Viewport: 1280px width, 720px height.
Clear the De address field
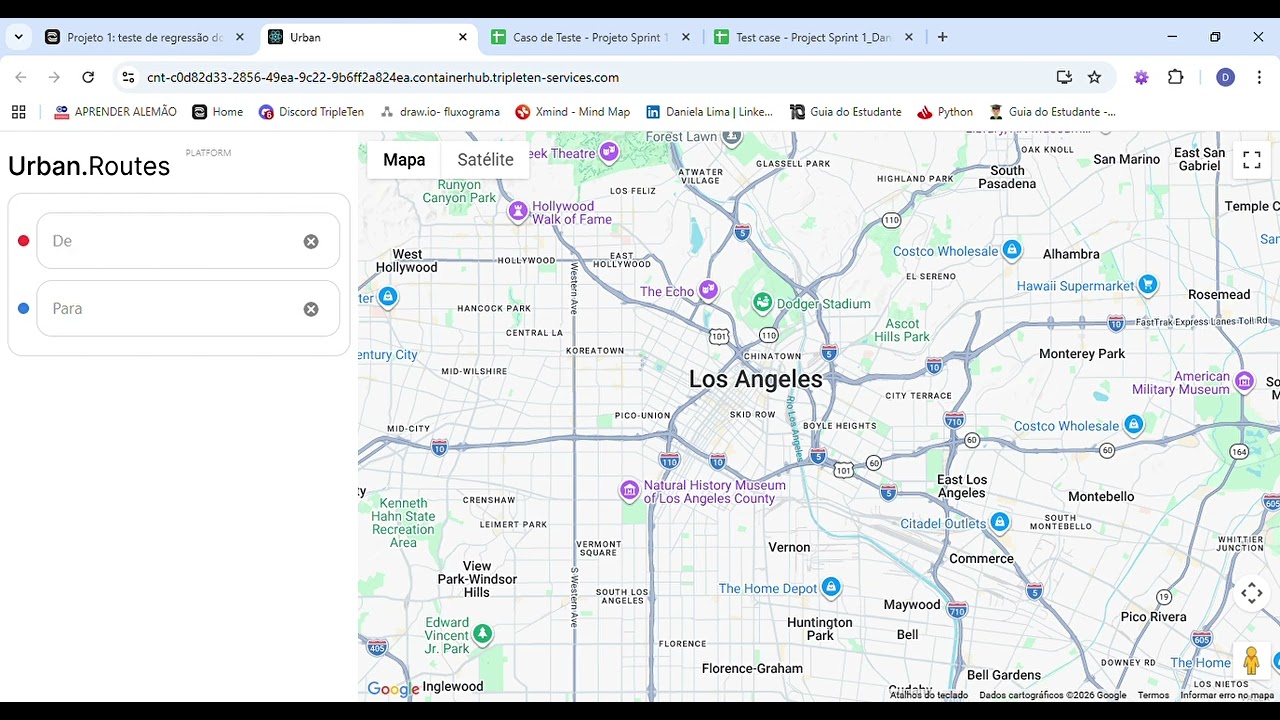click(x=311, y=241)
